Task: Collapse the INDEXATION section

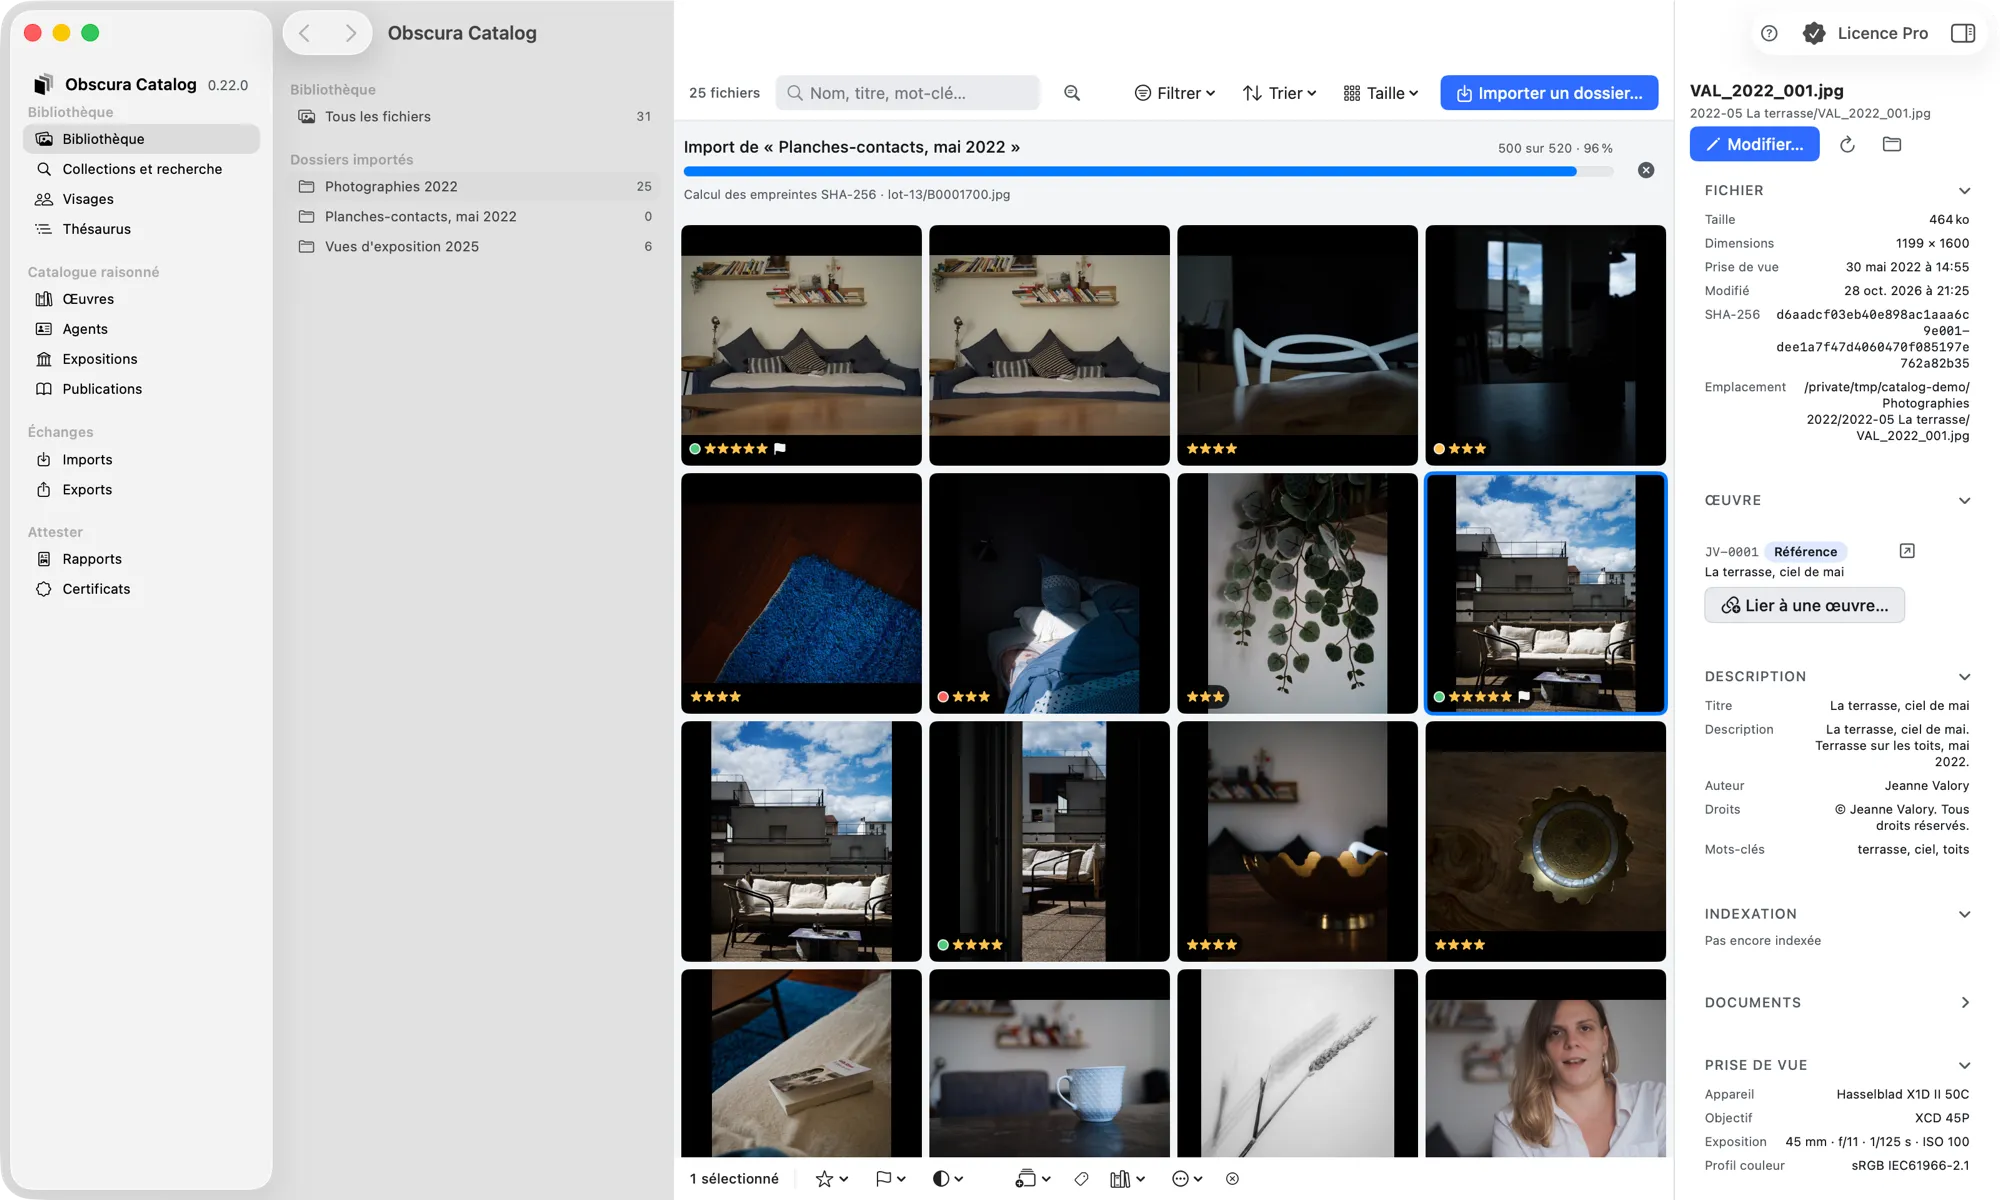Action: 1964,913
